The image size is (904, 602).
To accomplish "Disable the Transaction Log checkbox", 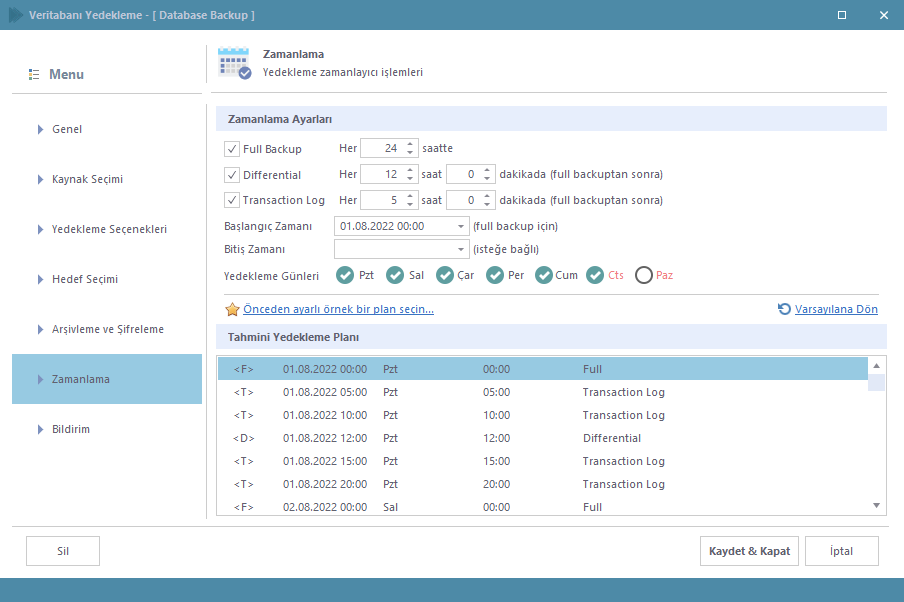I will 232,200.
